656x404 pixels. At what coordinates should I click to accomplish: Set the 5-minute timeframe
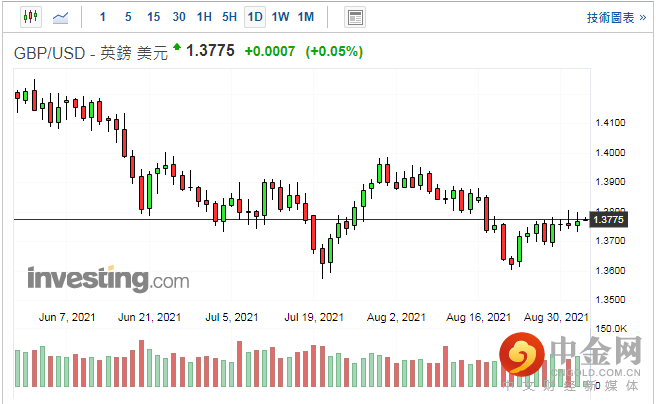click(x=127, y=17)
